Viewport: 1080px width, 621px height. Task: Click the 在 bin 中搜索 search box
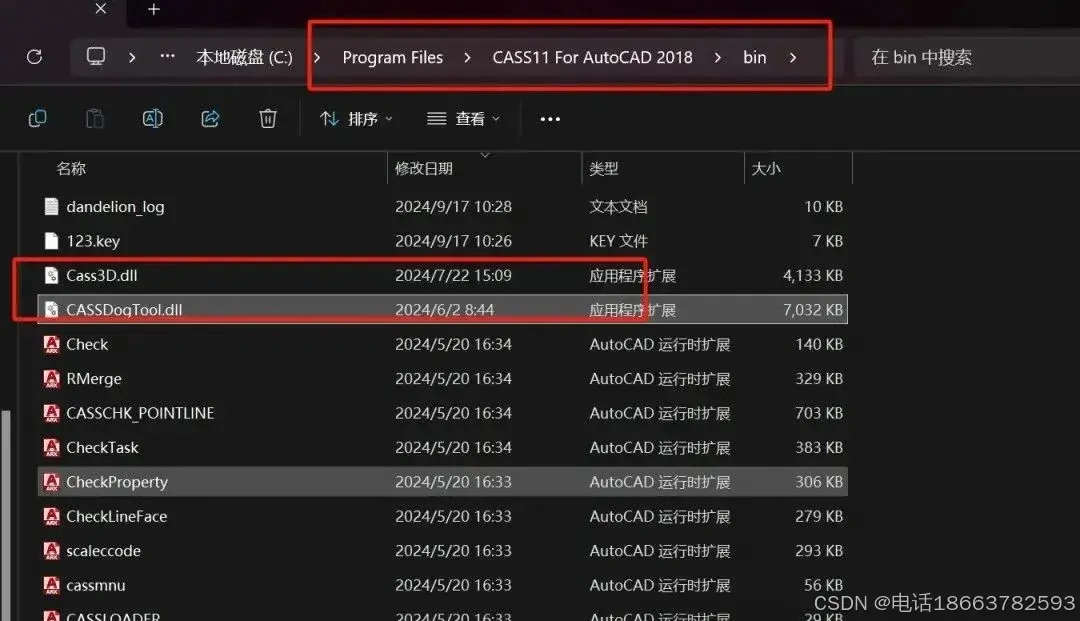[966, 57]
